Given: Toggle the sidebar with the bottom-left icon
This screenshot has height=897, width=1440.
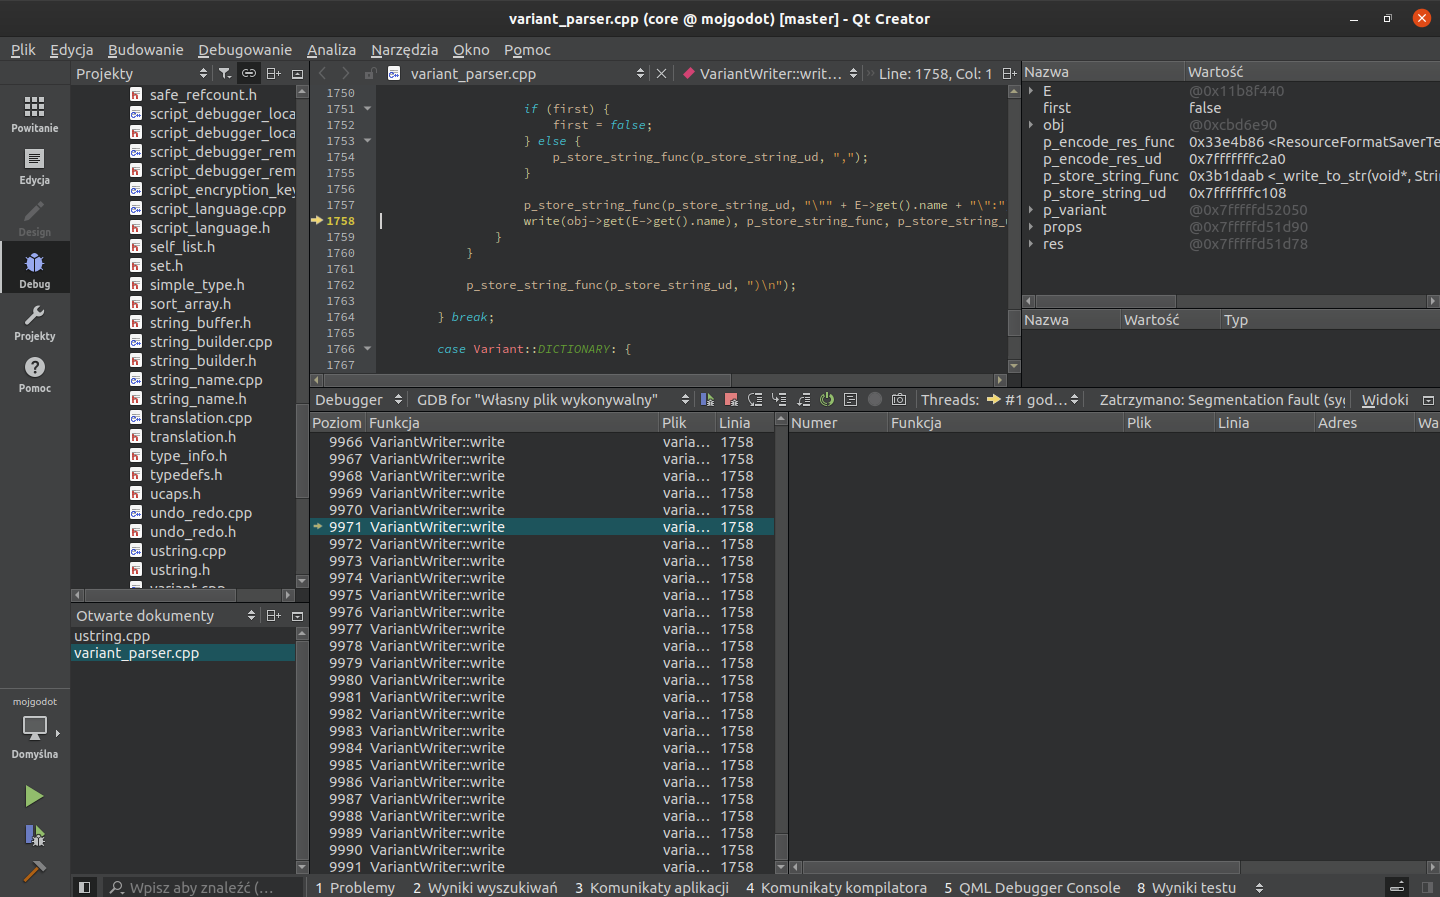Looking at the screenshot, I should pyautogui.click(x=85, y=886).
